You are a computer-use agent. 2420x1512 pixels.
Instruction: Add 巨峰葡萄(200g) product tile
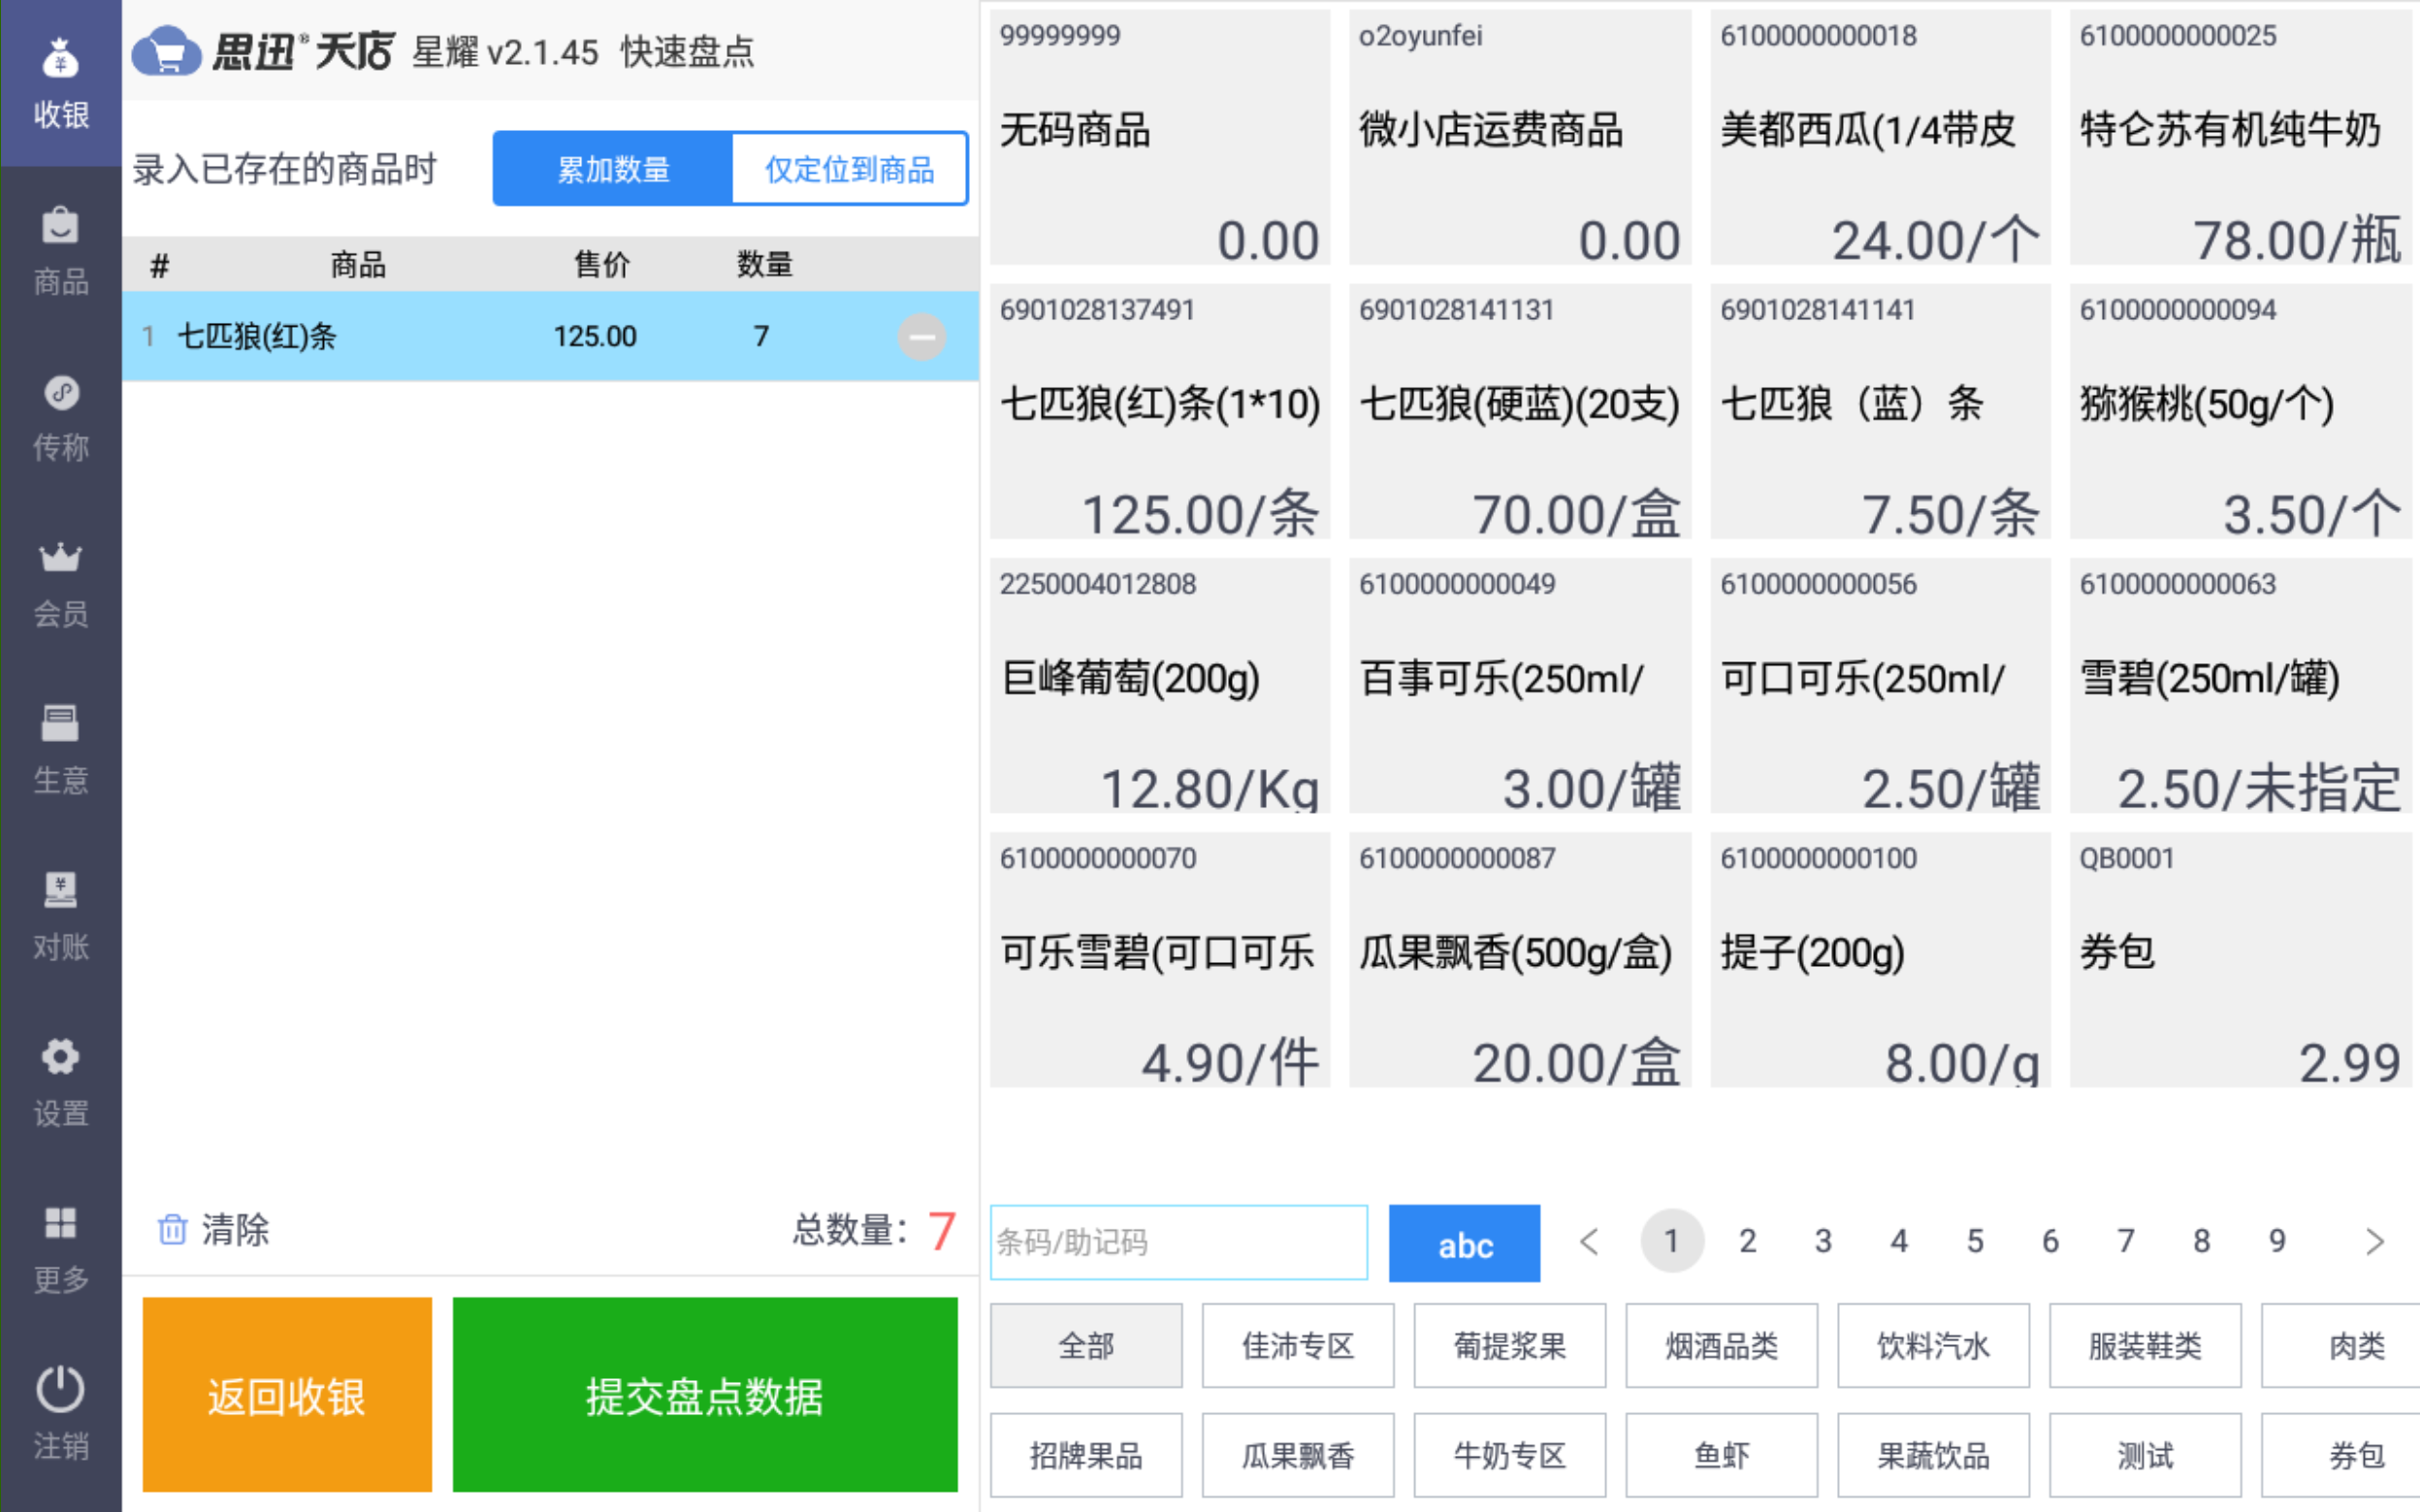(x=1160, y=686)
